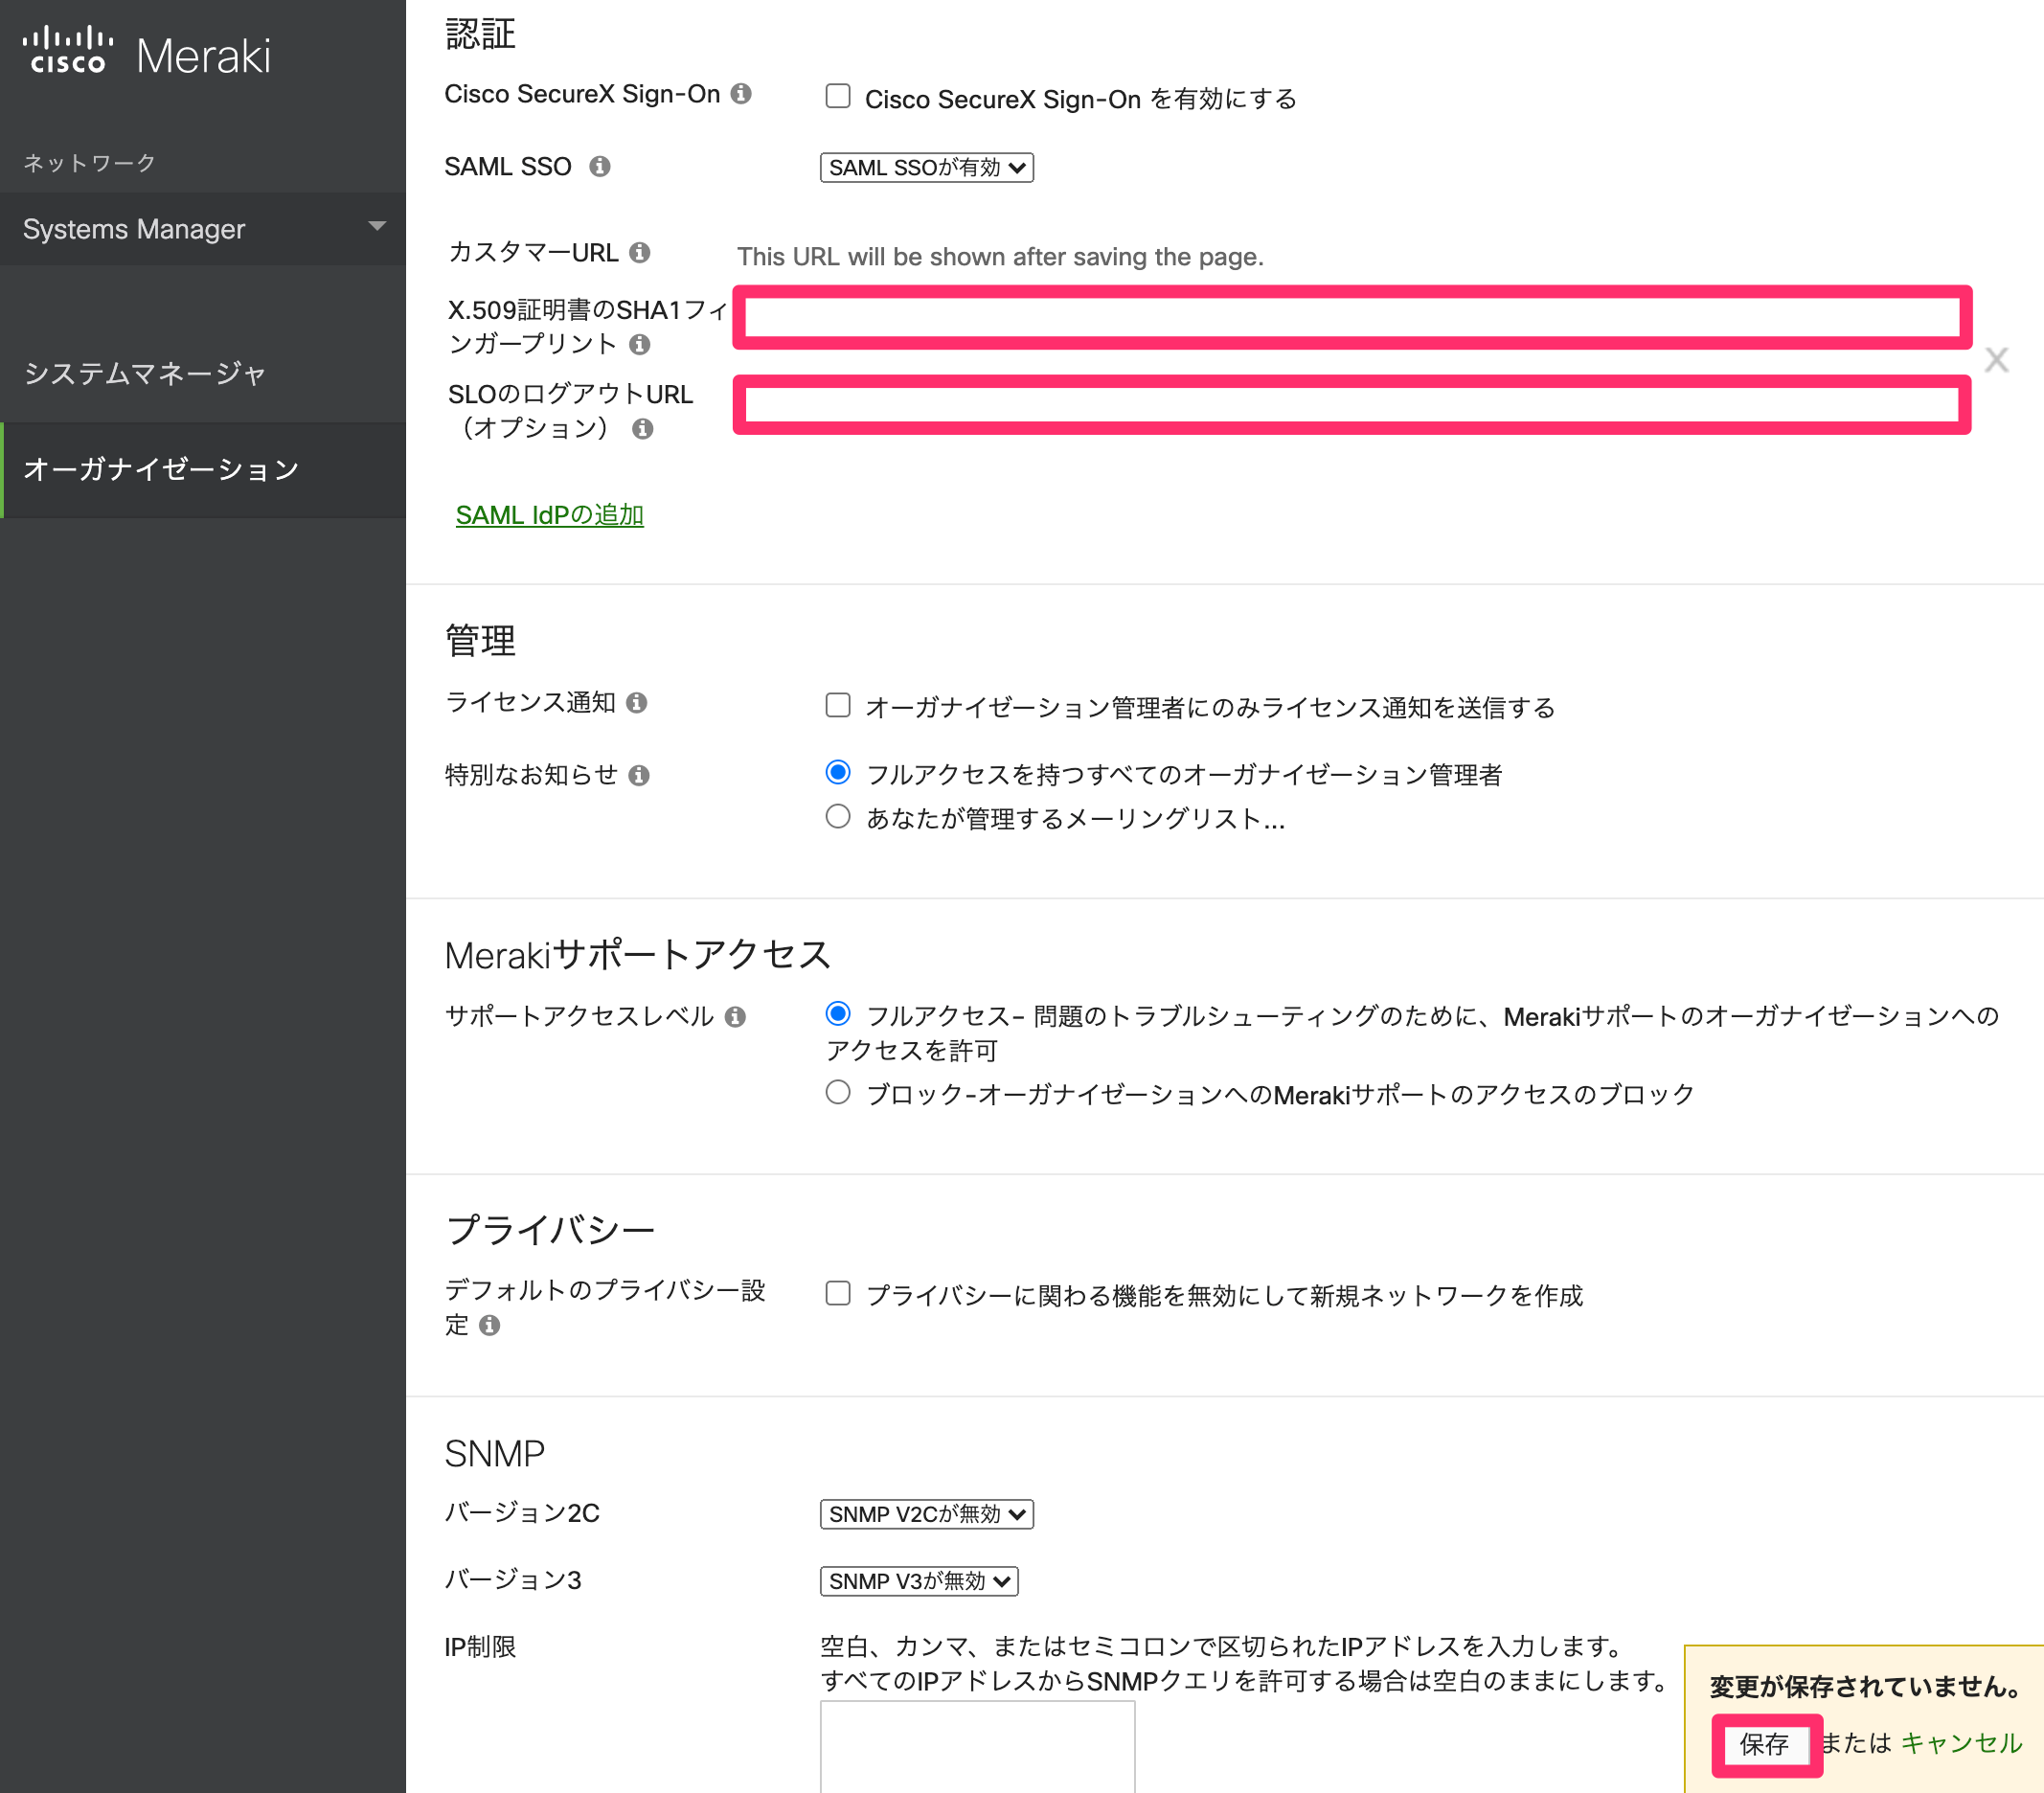
Task: Open オーガナイゼーション sidebar menu
Action: point(203,470)
